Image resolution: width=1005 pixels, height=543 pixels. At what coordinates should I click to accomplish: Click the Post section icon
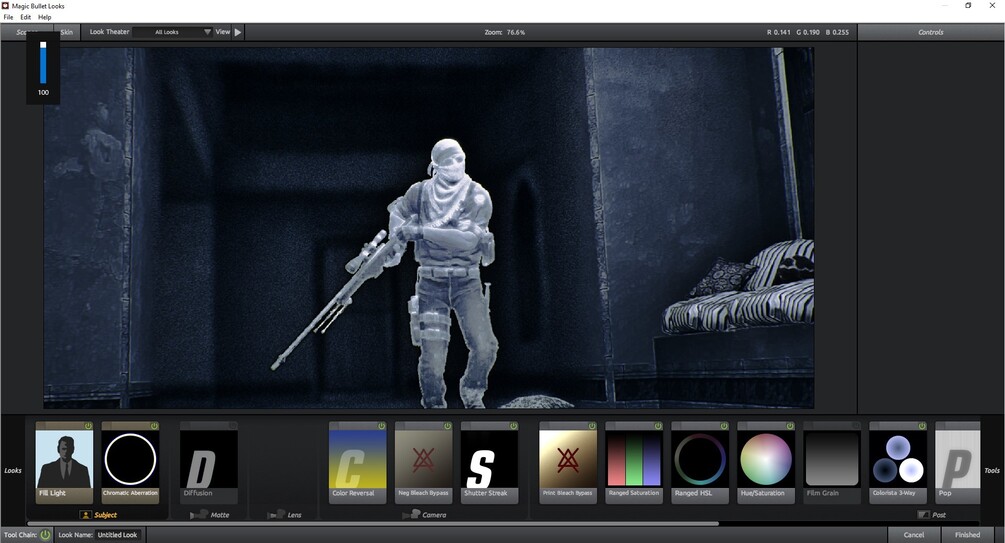click(x=924, y=515)
